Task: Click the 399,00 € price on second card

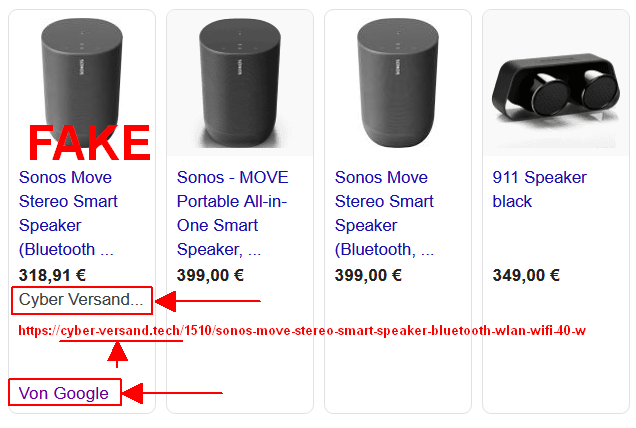Action: [x=210, y=275]
